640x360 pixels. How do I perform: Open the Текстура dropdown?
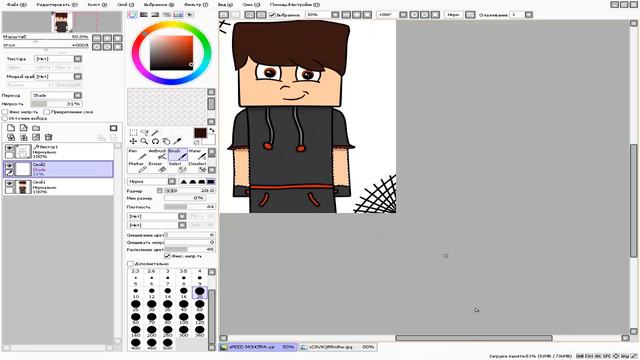[x=78, y=59]
